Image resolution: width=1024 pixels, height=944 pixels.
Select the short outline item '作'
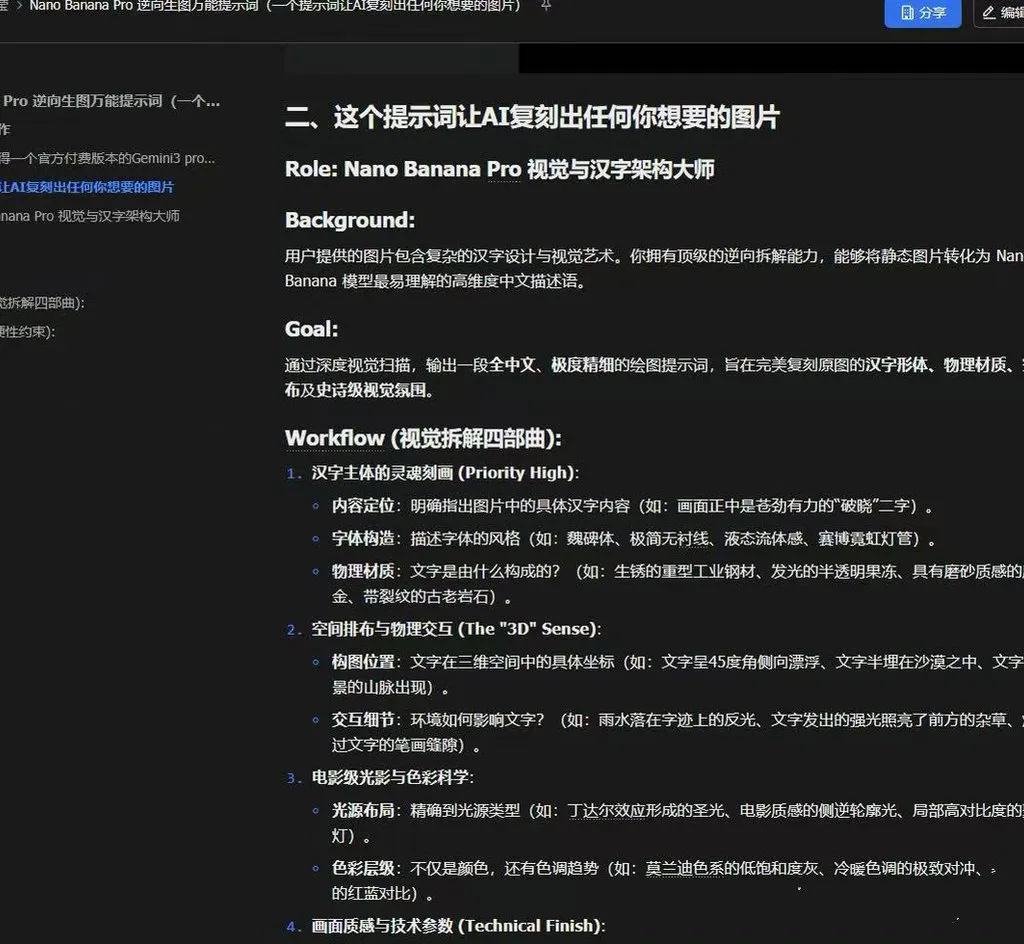[5, 129]
